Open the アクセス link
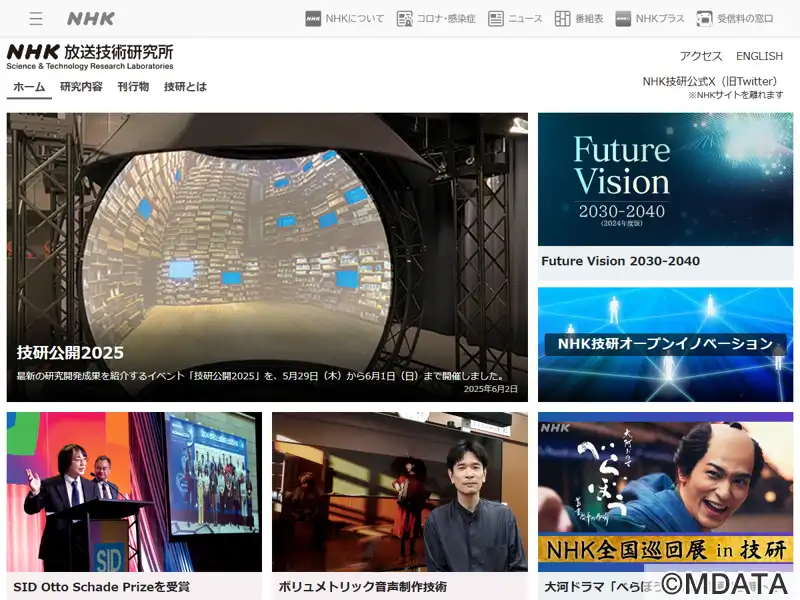The width and height of the screenshot is (800, 600). (701, 56)
